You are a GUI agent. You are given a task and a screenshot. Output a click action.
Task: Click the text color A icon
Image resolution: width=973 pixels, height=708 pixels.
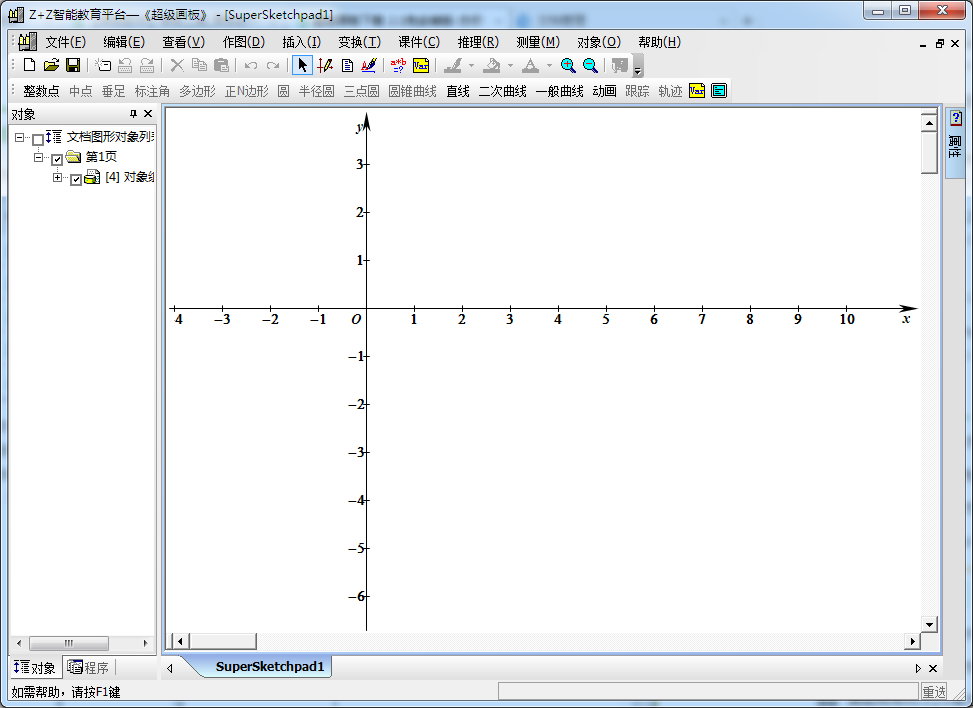530,65
